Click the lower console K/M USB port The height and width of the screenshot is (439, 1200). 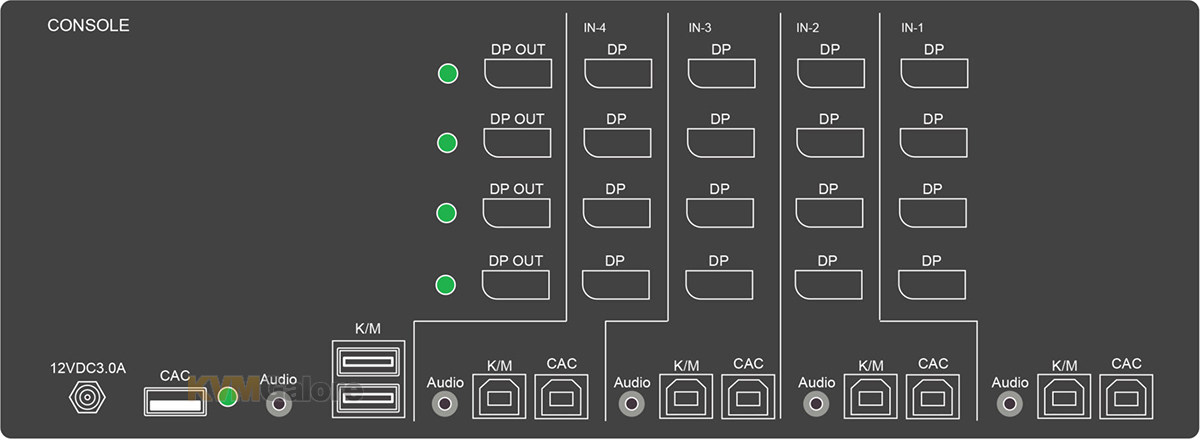(x=366, y=398)
